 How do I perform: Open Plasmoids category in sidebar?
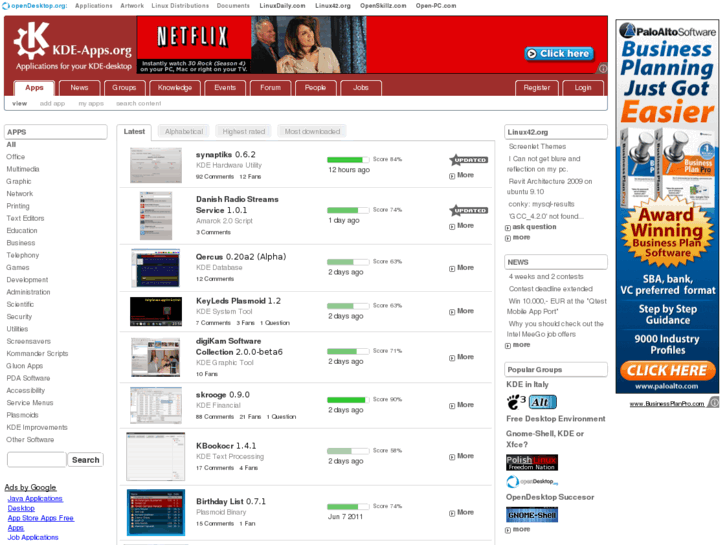22,415
